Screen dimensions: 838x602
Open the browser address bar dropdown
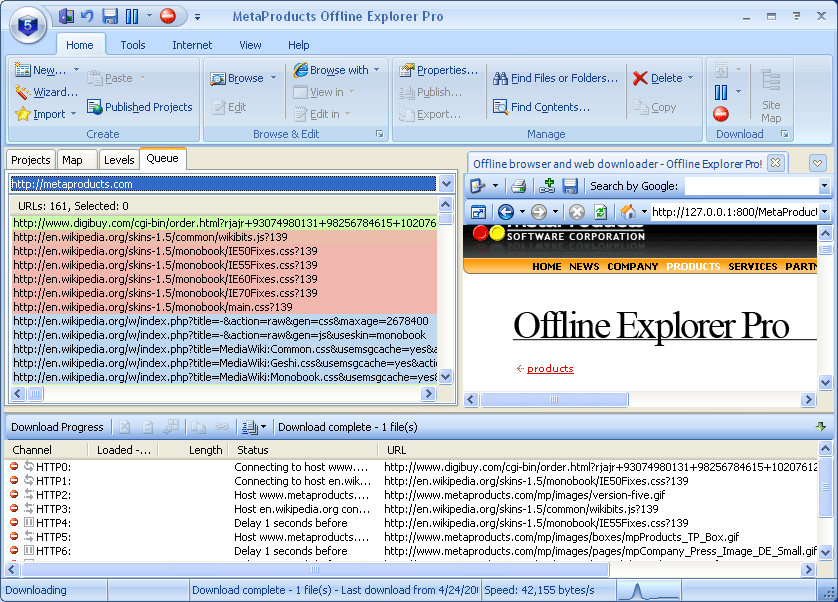pyautogui.click(x=825, y=212)
